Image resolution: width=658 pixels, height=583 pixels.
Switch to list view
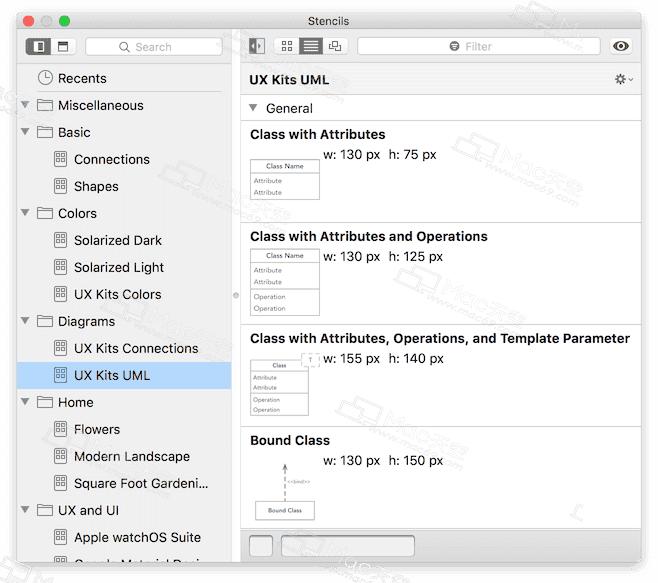pyautogui.click(x=311, y=46)
